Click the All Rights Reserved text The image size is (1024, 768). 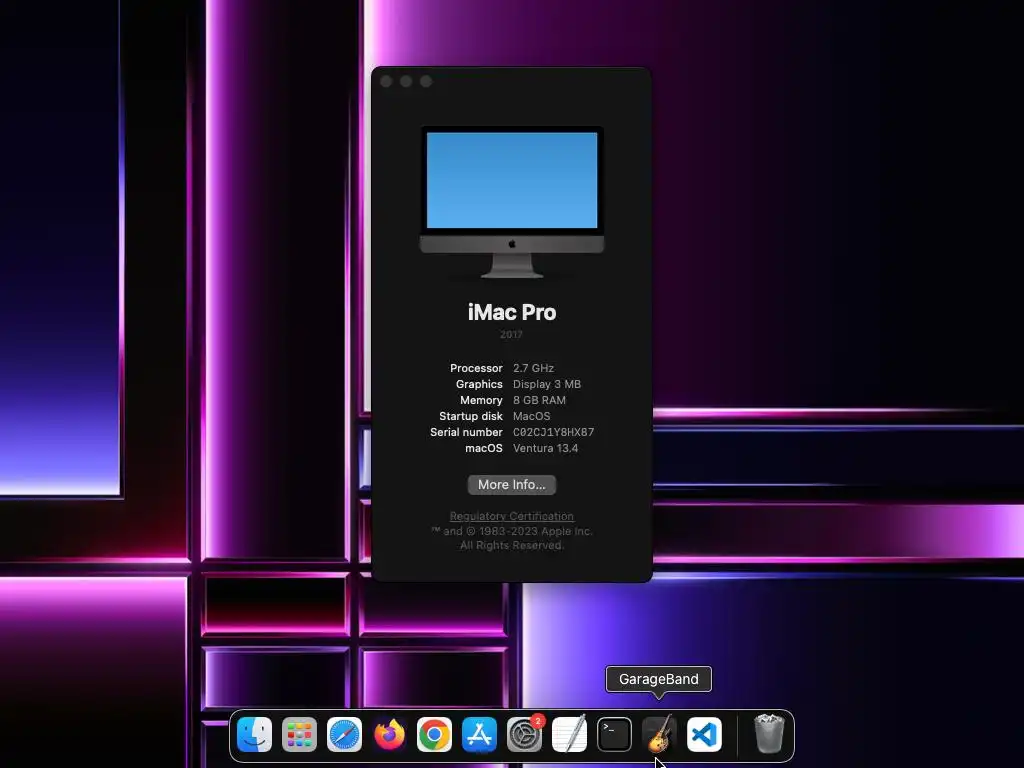[511, 545]
